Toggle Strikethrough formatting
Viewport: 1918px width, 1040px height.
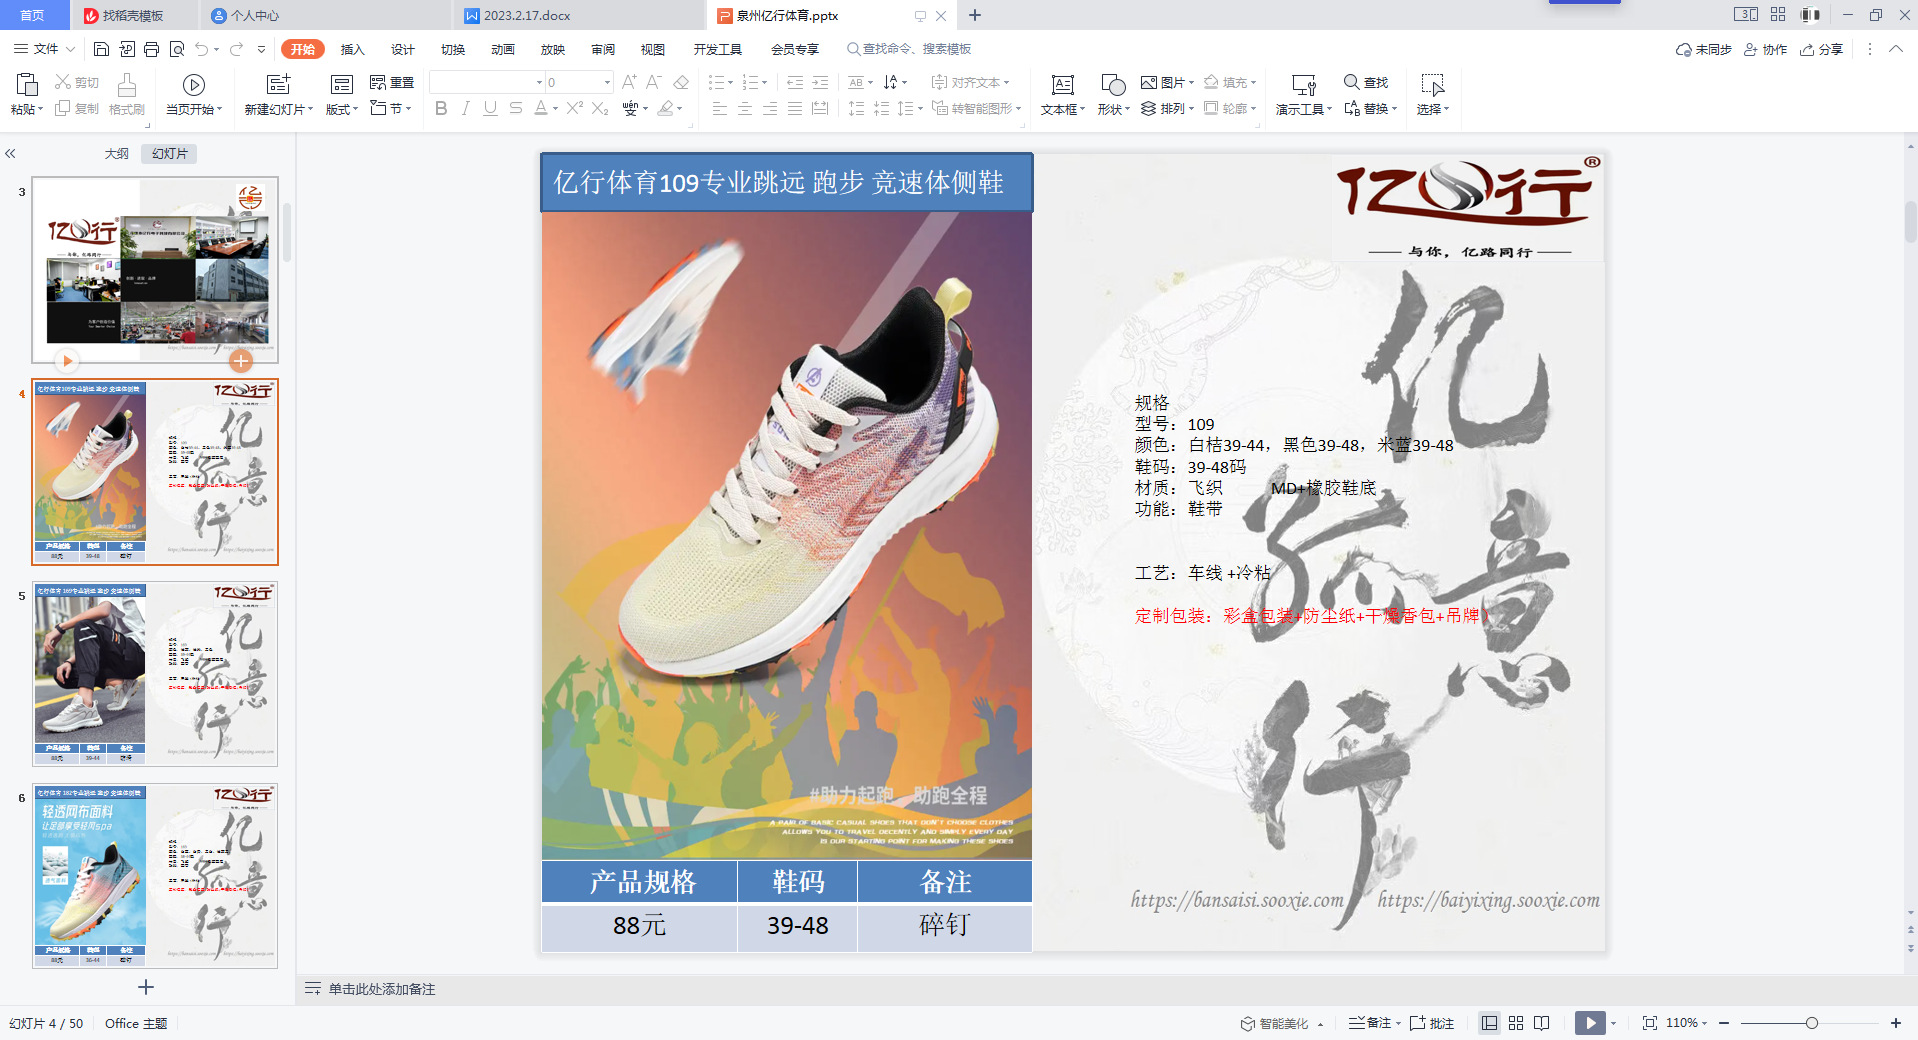point(516,108)
